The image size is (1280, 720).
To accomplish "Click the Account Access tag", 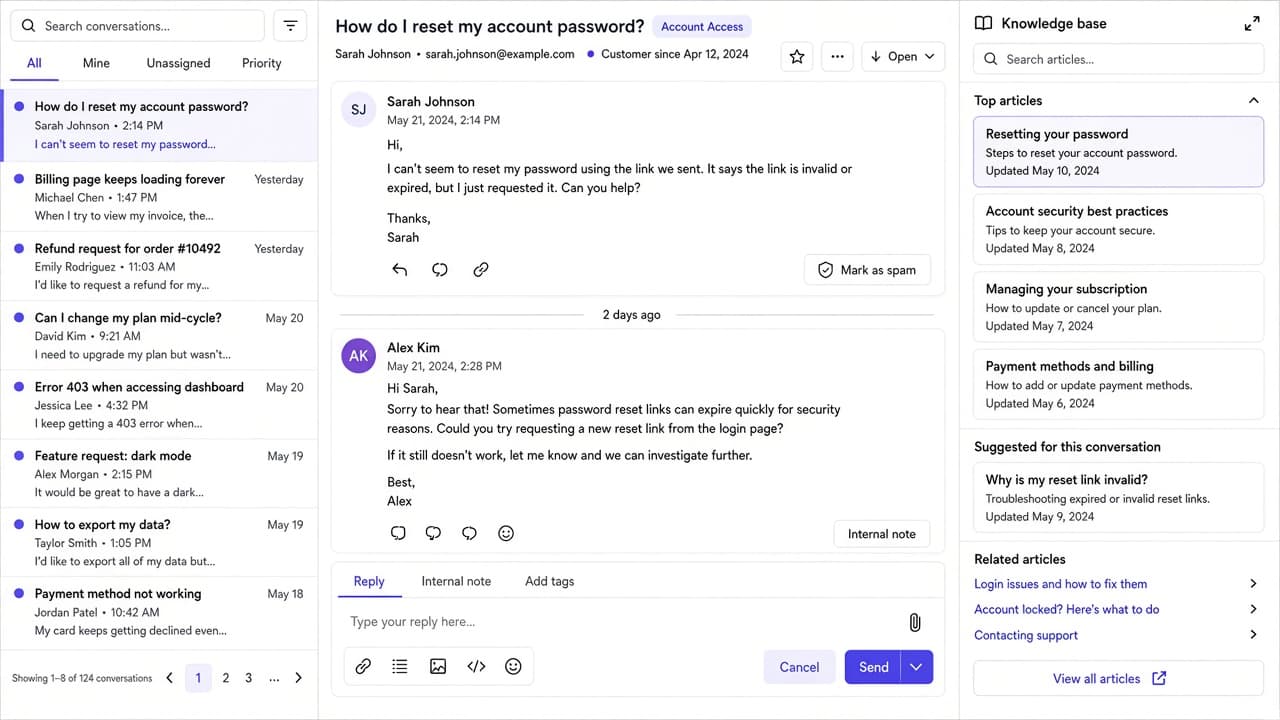I will pos(702,27).
